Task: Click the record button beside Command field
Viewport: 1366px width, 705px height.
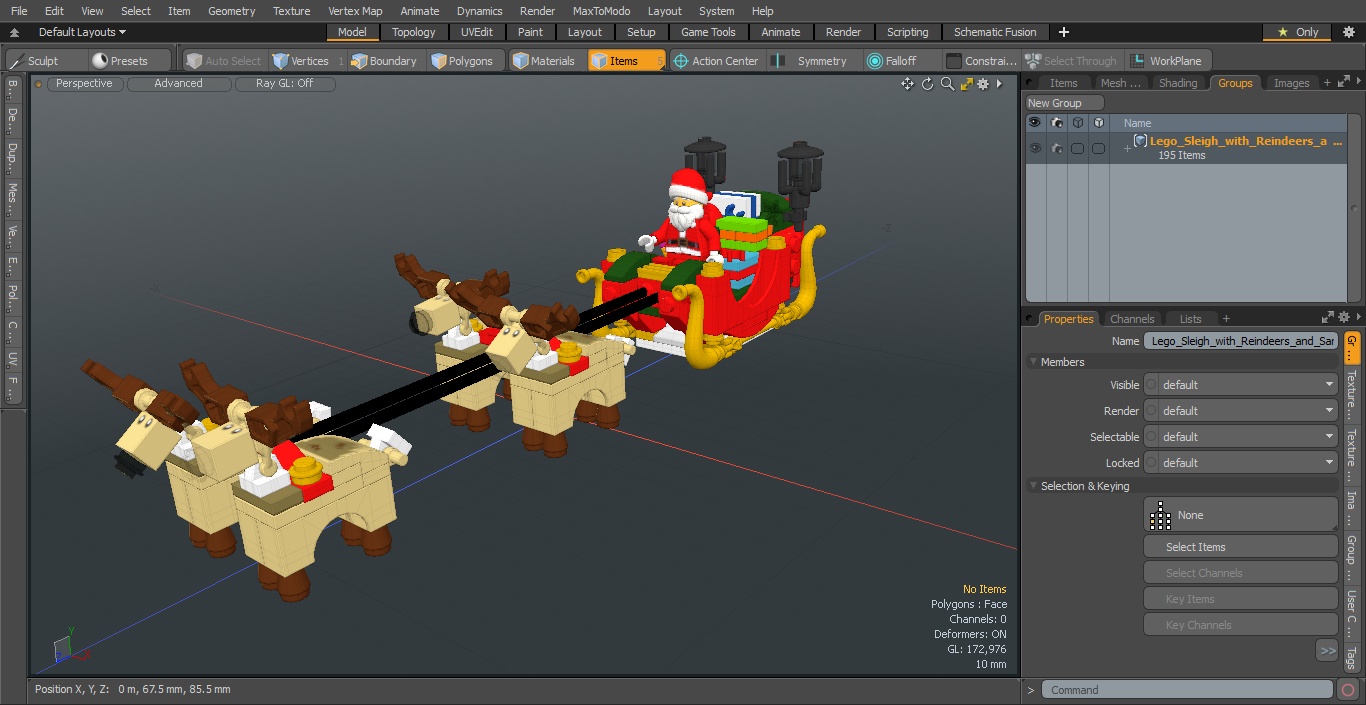Action: tap(1348, 690)
